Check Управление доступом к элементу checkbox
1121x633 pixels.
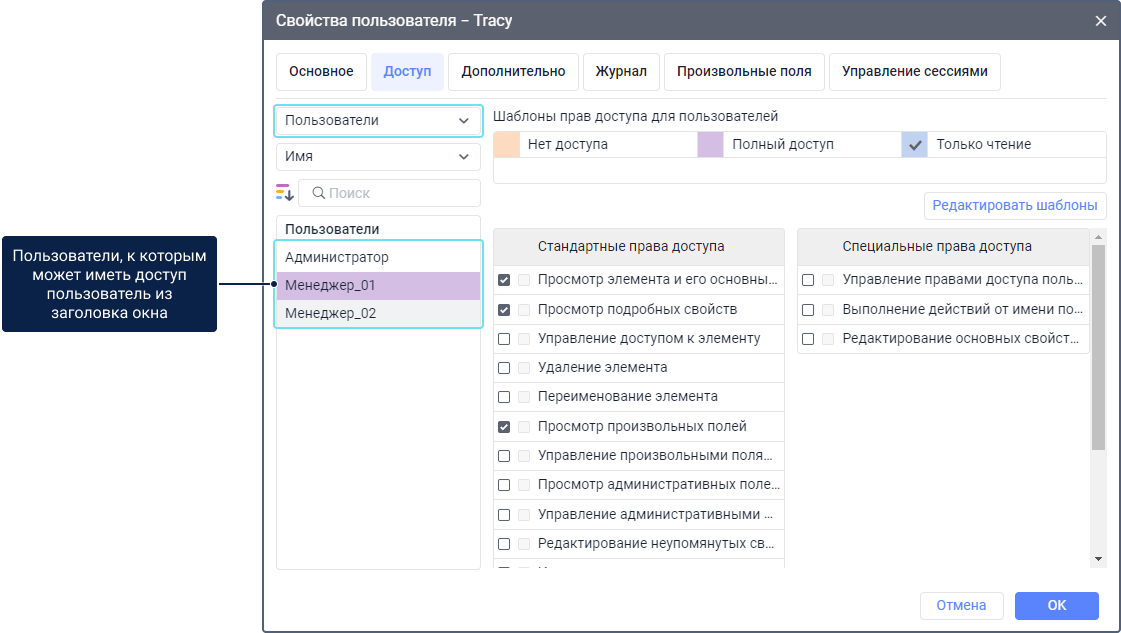click(504, 339)
